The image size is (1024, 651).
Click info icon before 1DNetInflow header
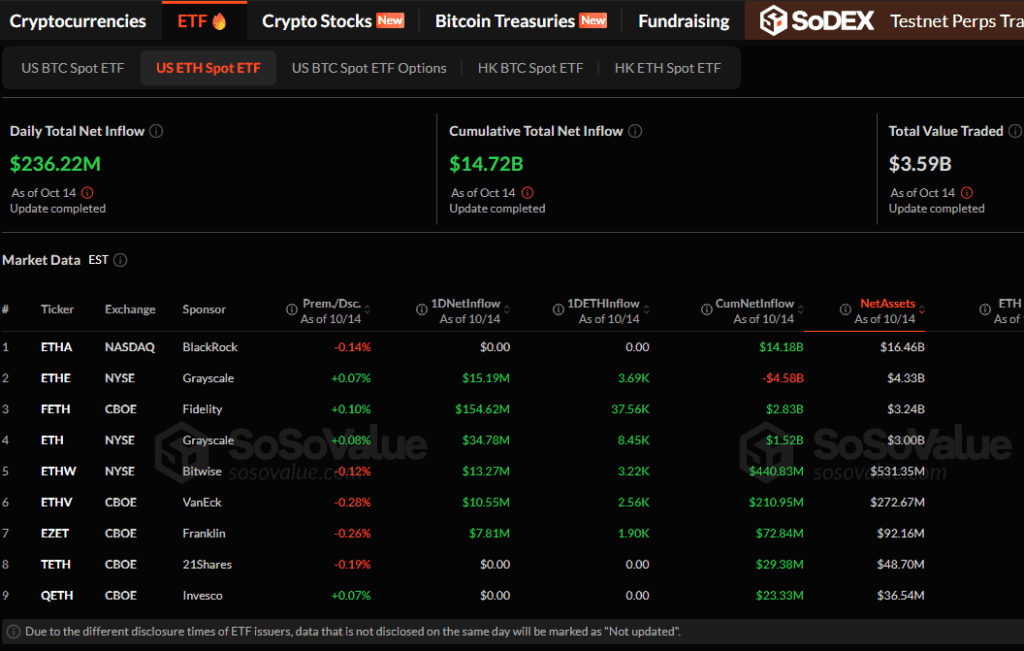point(421,310)
